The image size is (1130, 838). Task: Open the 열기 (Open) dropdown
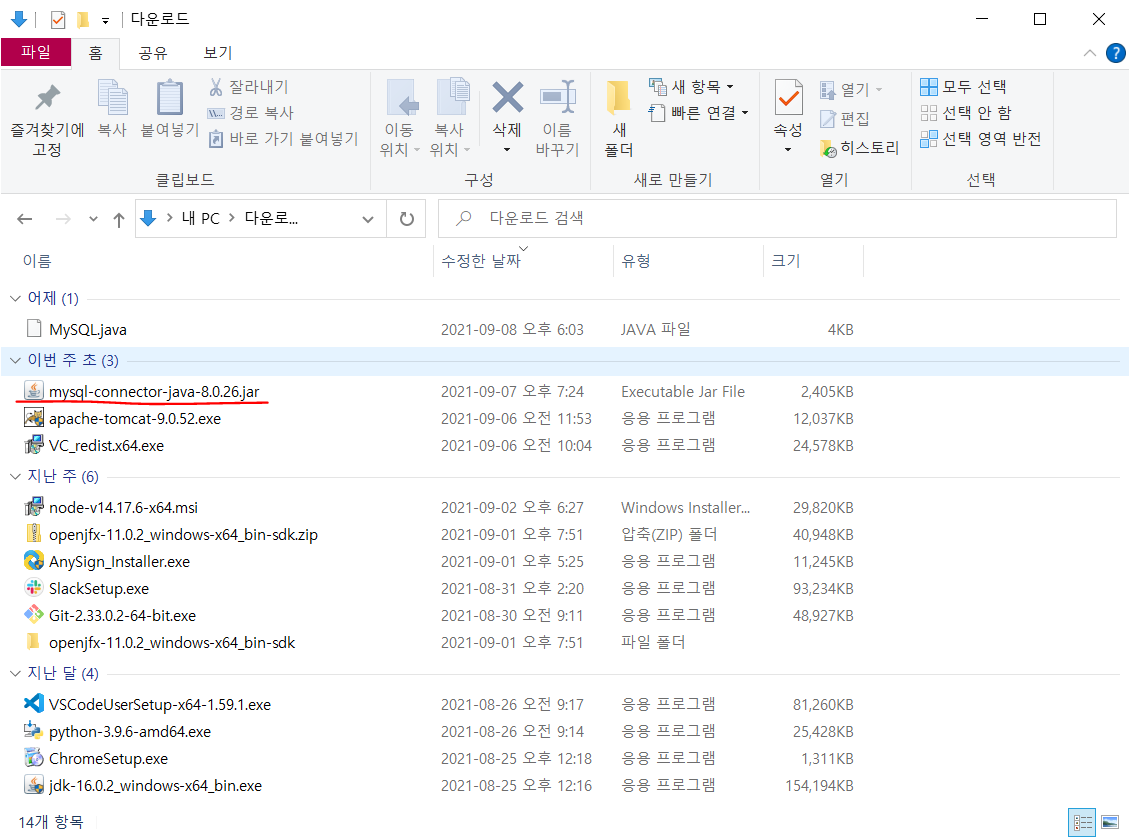tap(880, 90)
